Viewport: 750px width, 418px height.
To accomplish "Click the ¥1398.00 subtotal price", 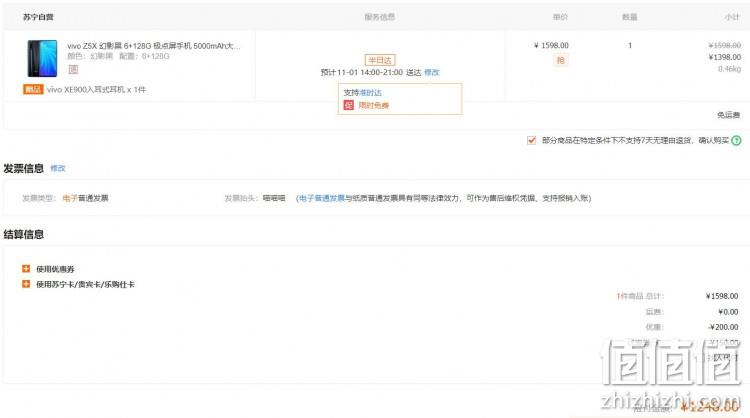I will point(725,57).
